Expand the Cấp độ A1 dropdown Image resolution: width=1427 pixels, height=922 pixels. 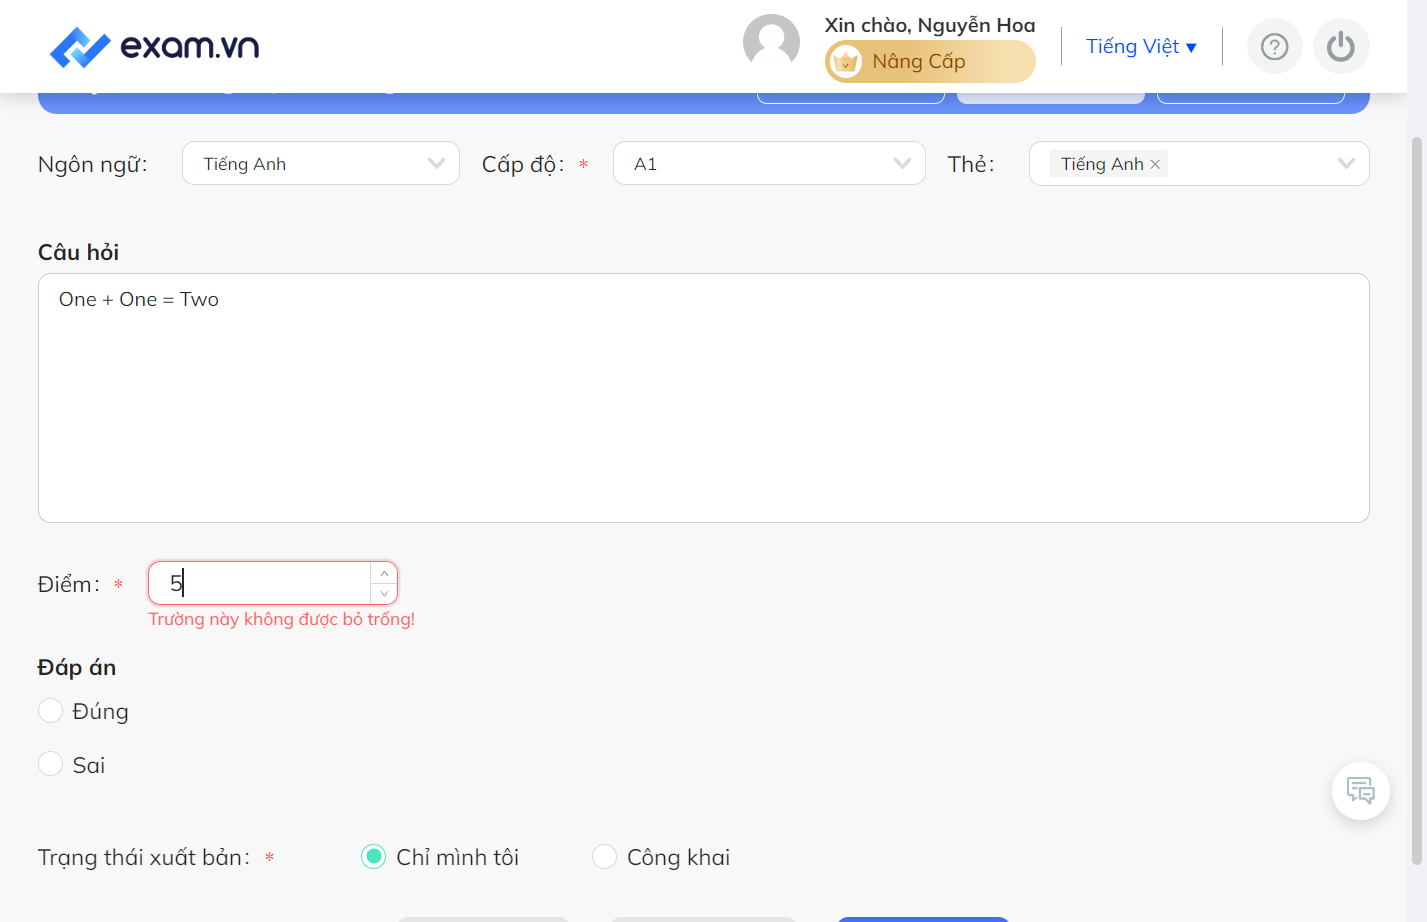(x=769, y=164)
